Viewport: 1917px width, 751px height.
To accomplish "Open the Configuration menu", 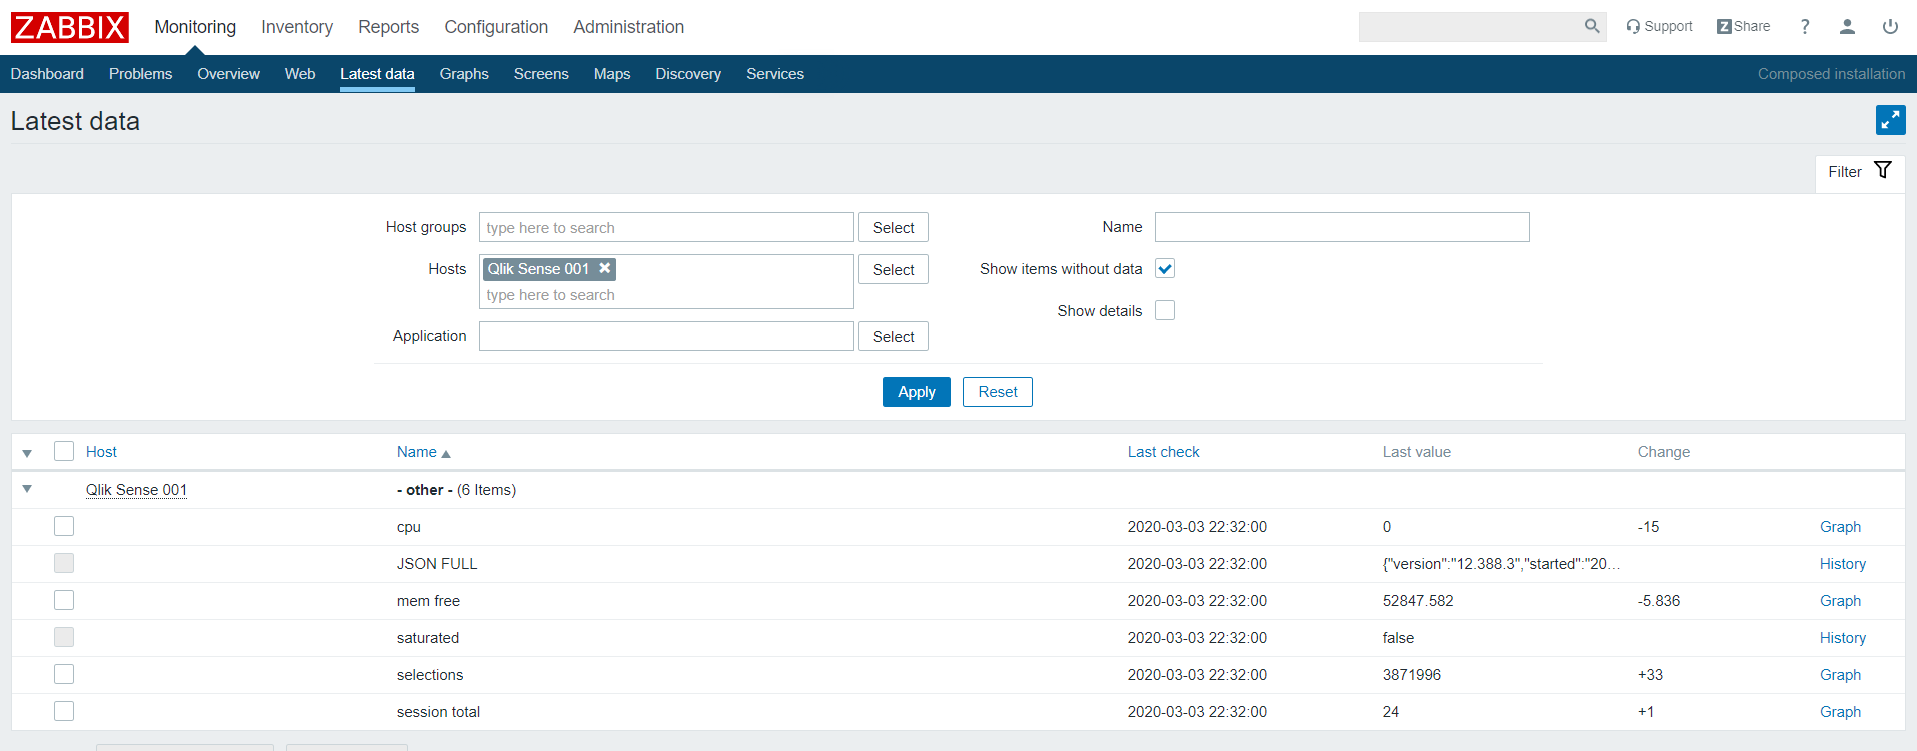I will pyautogui.click(x=496, y=27).
